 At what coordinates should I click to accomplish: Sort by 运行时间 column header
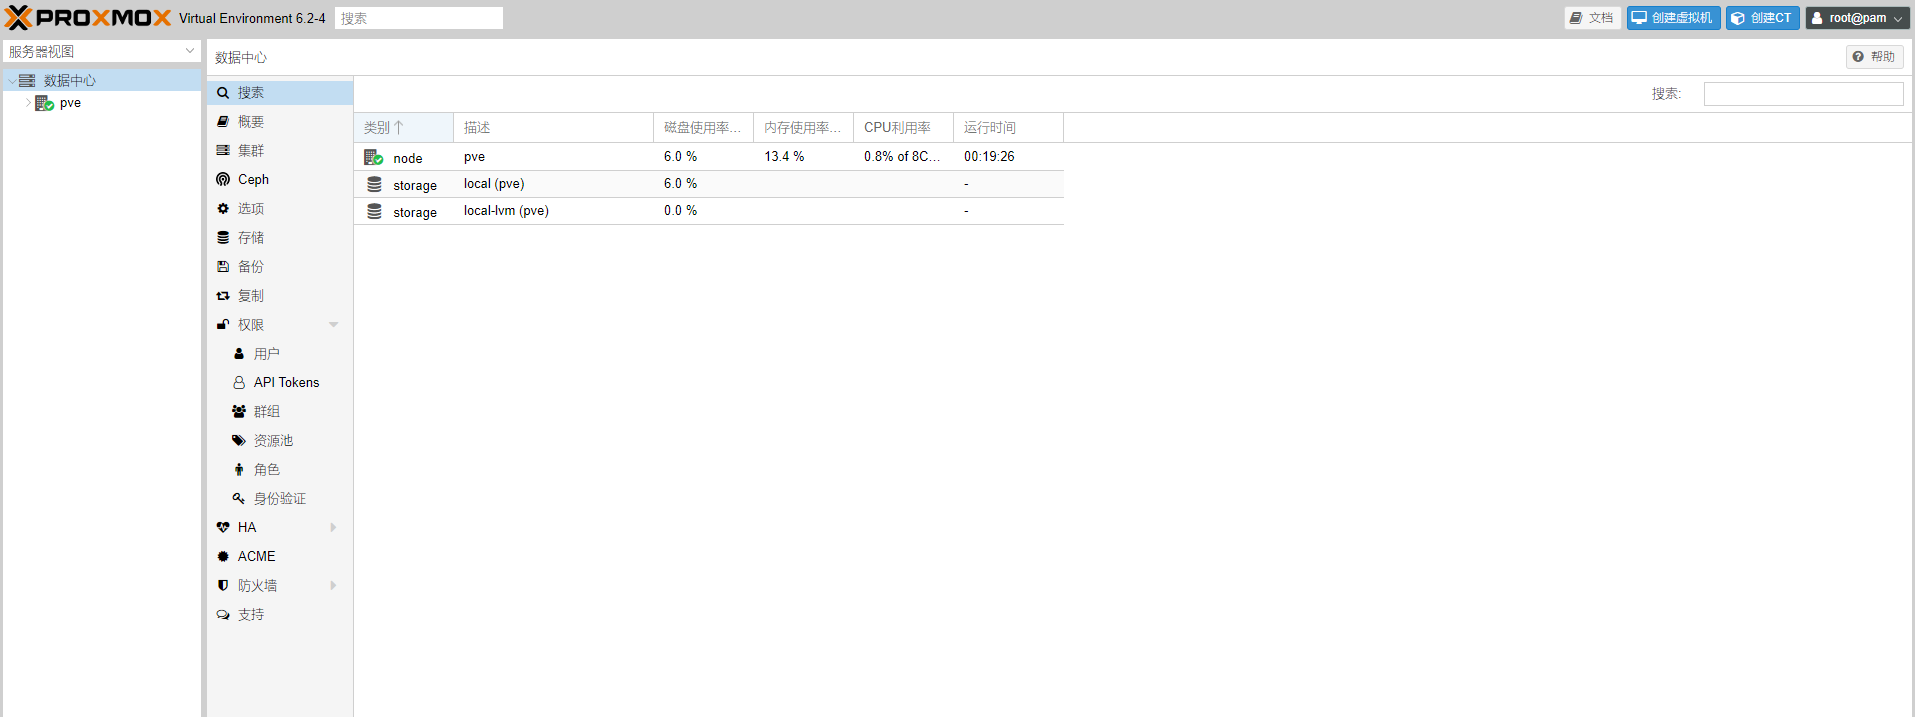[x=1009, y=128]
